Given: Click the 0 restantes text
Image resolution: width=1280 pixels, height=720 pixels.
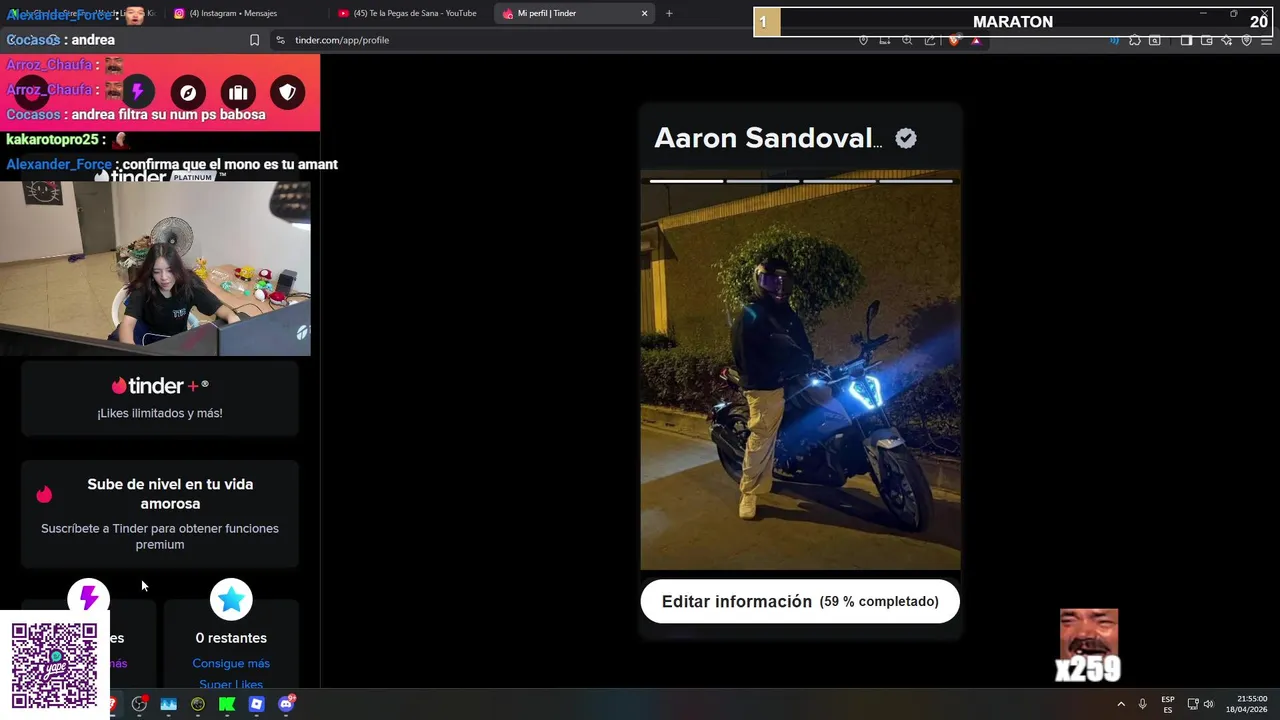Looking at the screenshot, I should pyautogui.click(x=231, y=638).
